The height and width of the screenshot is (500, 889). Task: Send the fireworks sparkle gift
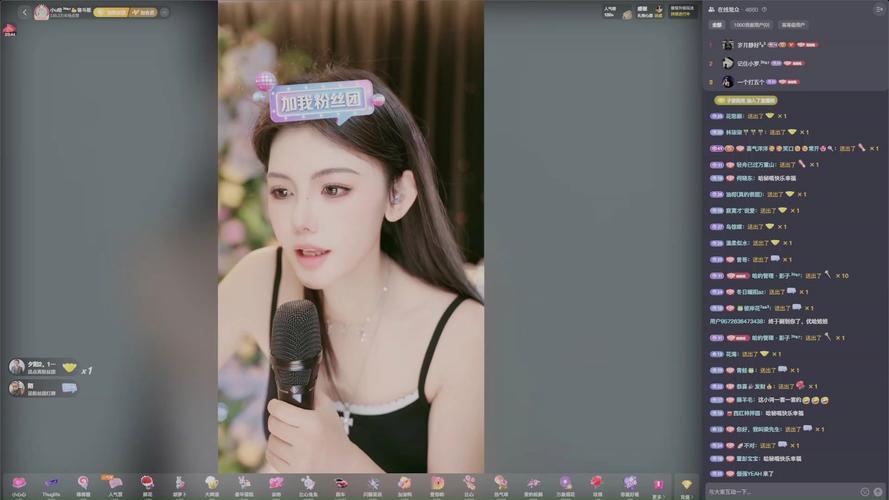tap(372, 486)
